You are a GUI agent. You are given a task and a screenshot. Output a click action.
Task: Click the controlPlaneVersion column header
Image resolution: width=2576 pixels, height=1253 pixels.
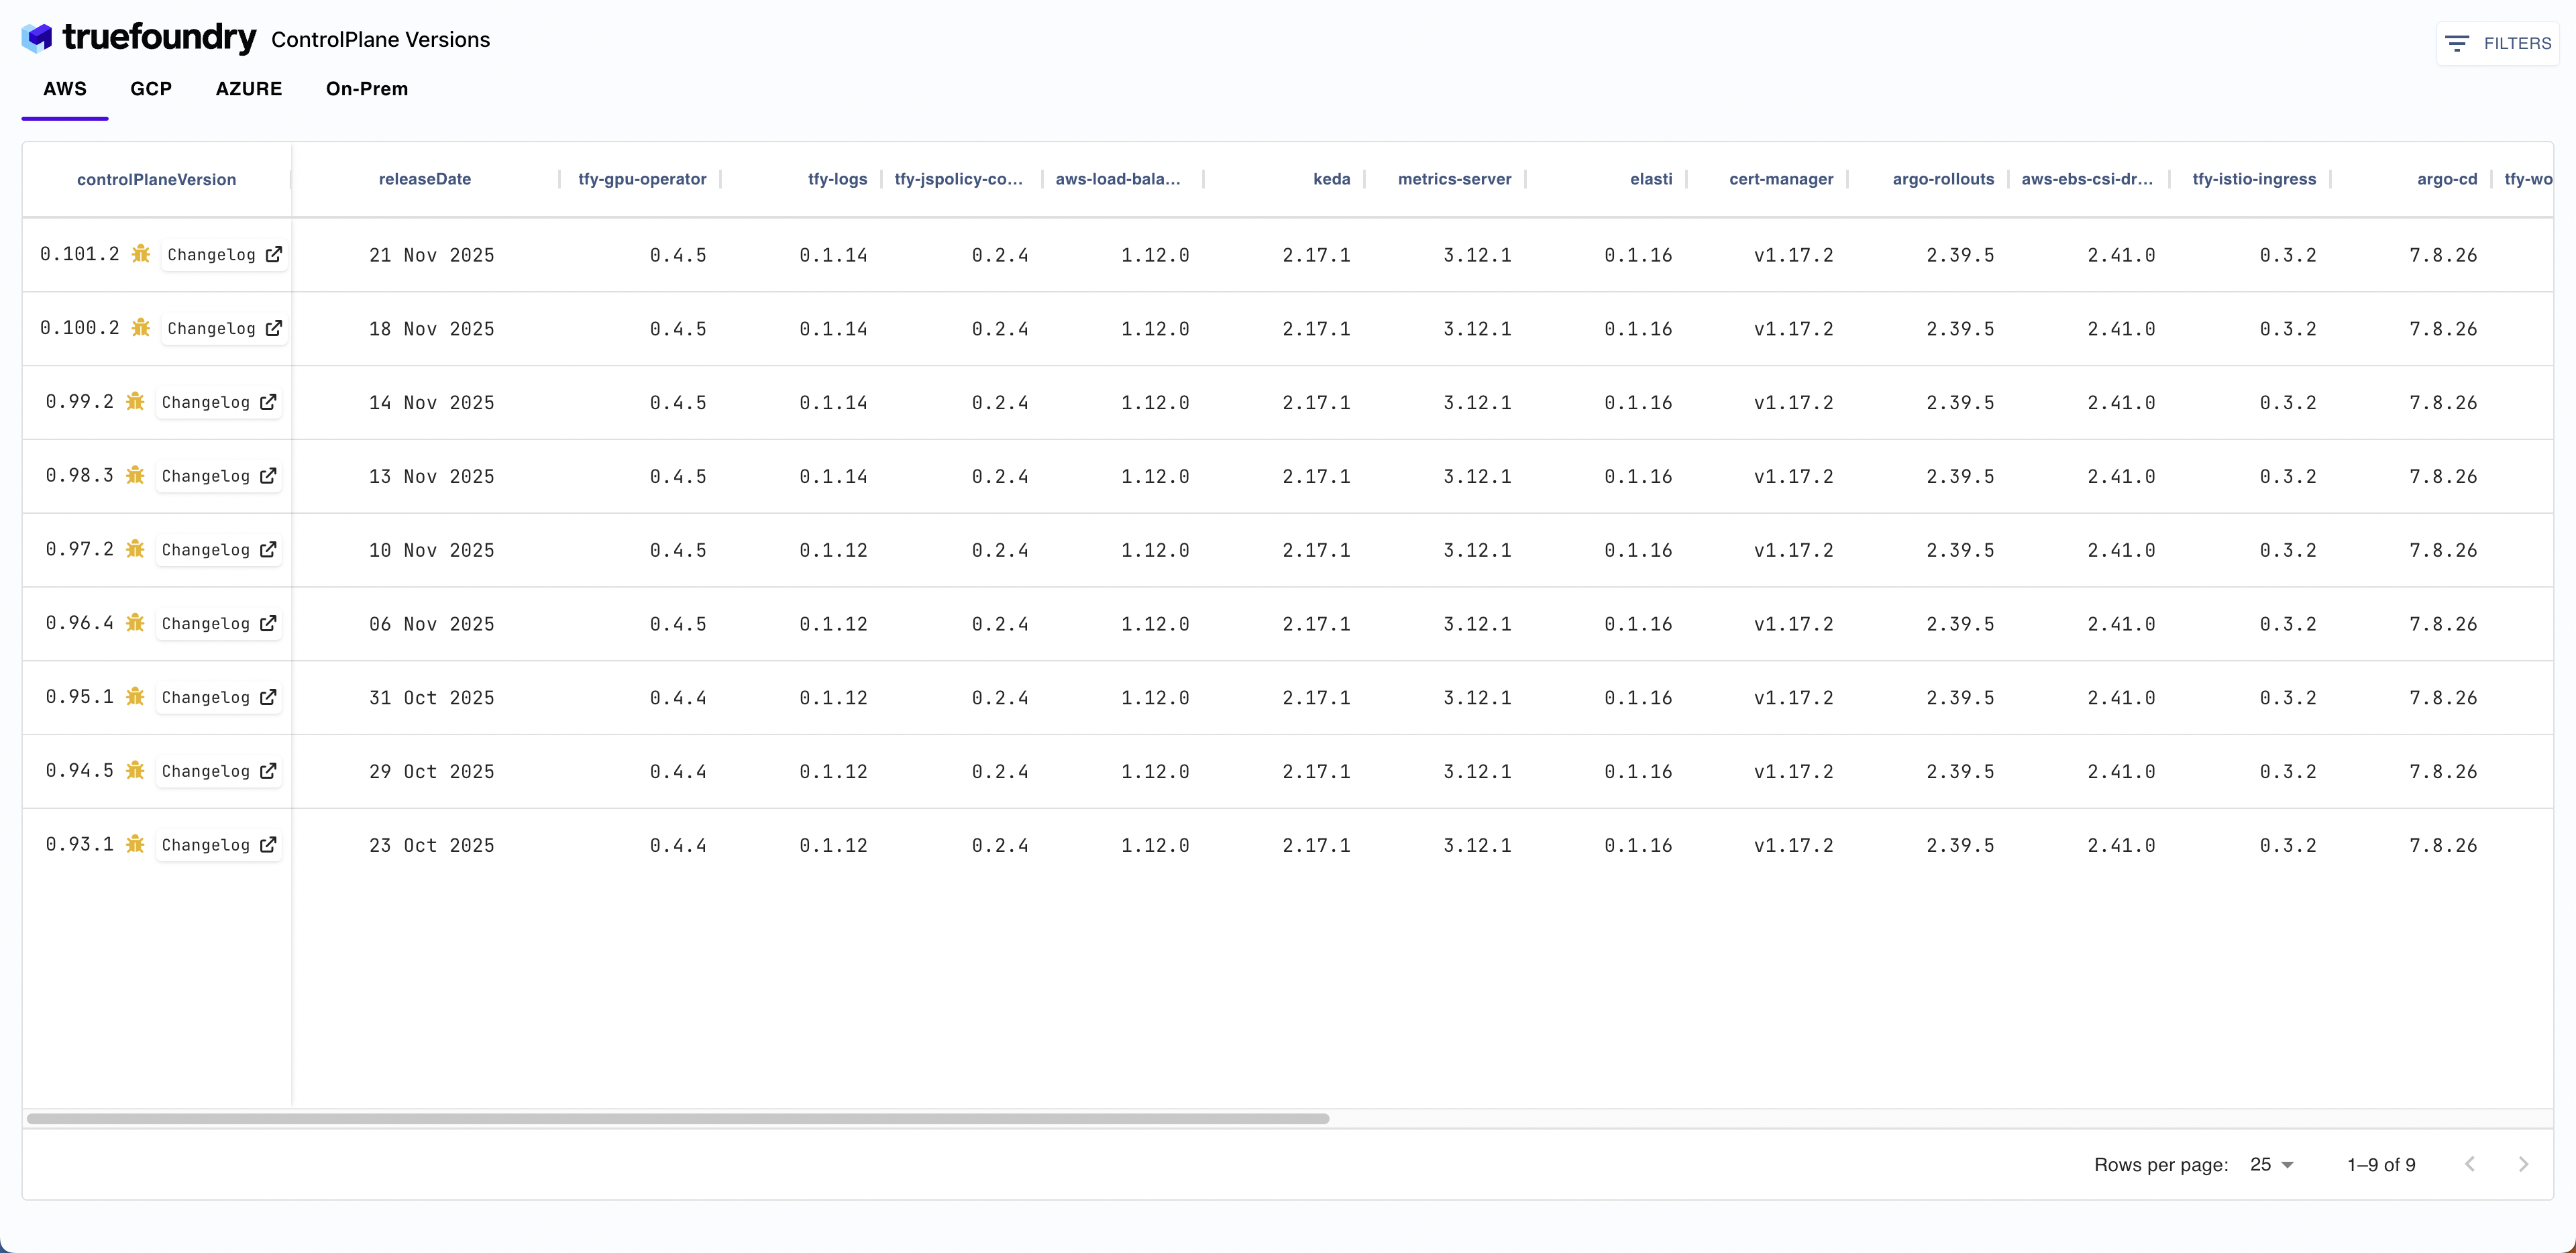coord(156,180)
